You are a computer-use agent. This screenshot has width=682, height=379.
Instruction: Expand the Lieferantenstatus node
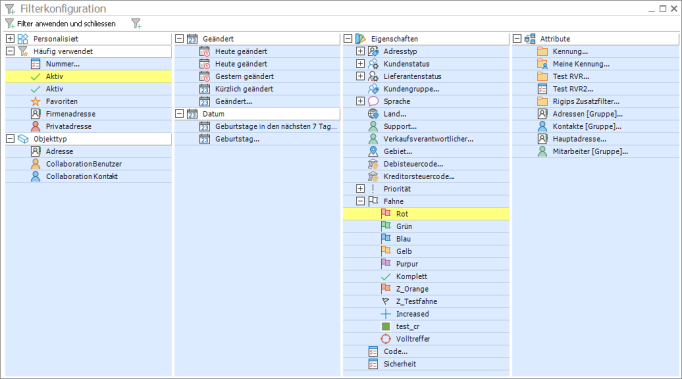(361, 77)
